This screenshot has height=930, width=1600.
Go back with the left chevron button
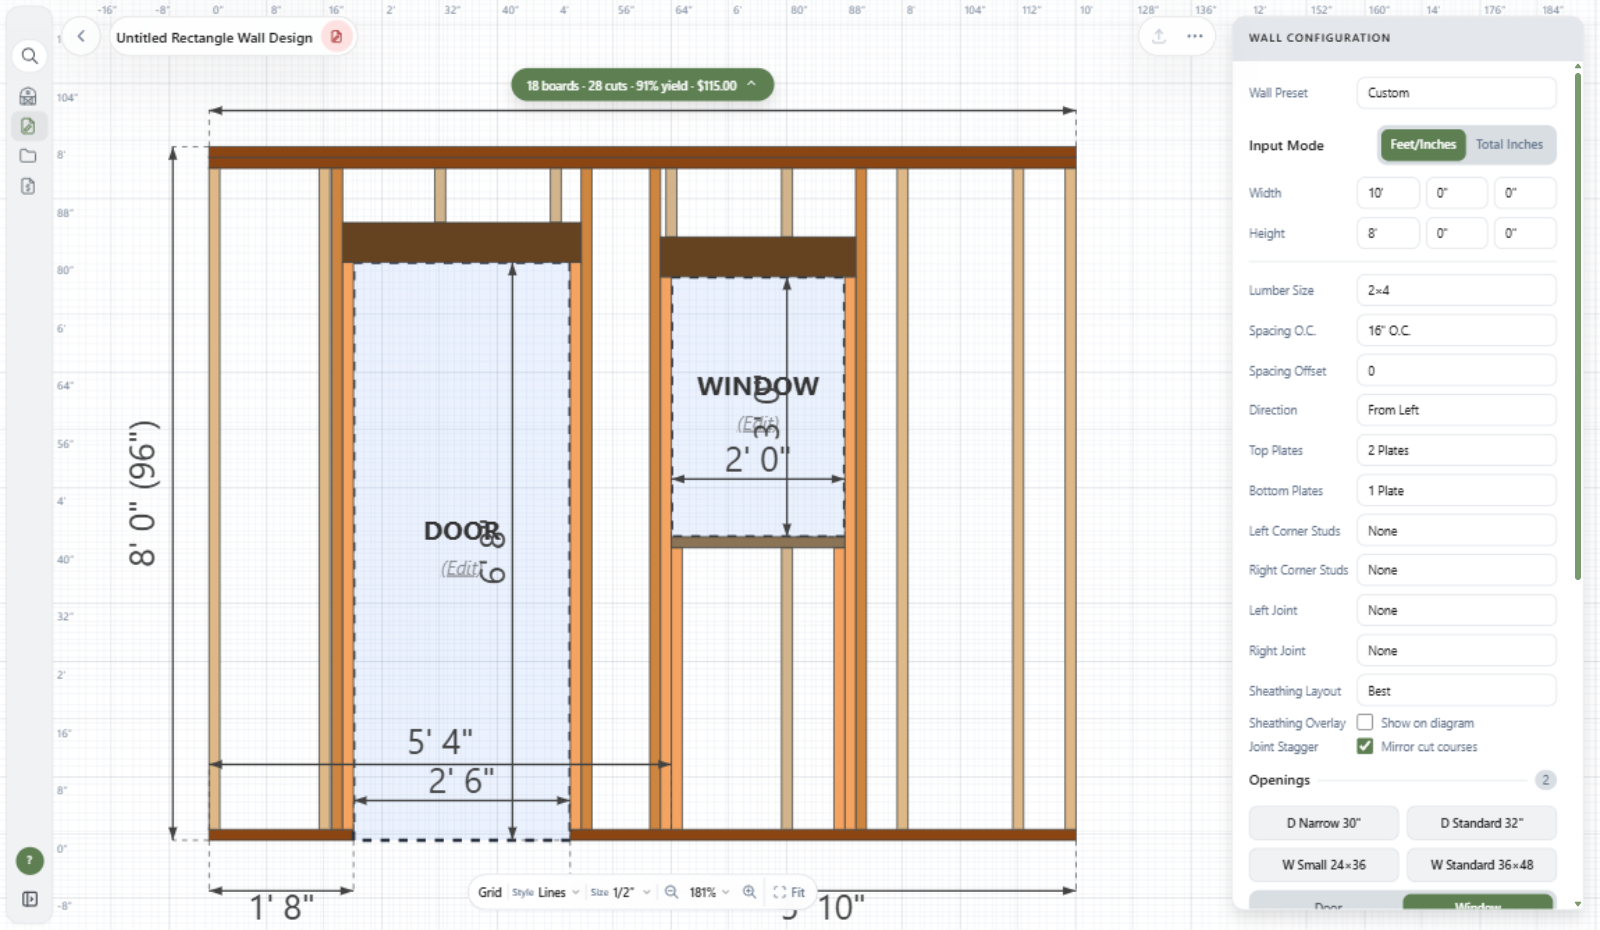(x=81, y=37)
